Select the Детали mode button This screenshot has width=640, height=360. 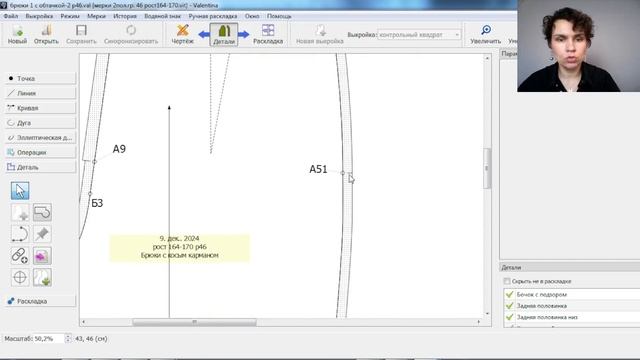tap(224, 34)
